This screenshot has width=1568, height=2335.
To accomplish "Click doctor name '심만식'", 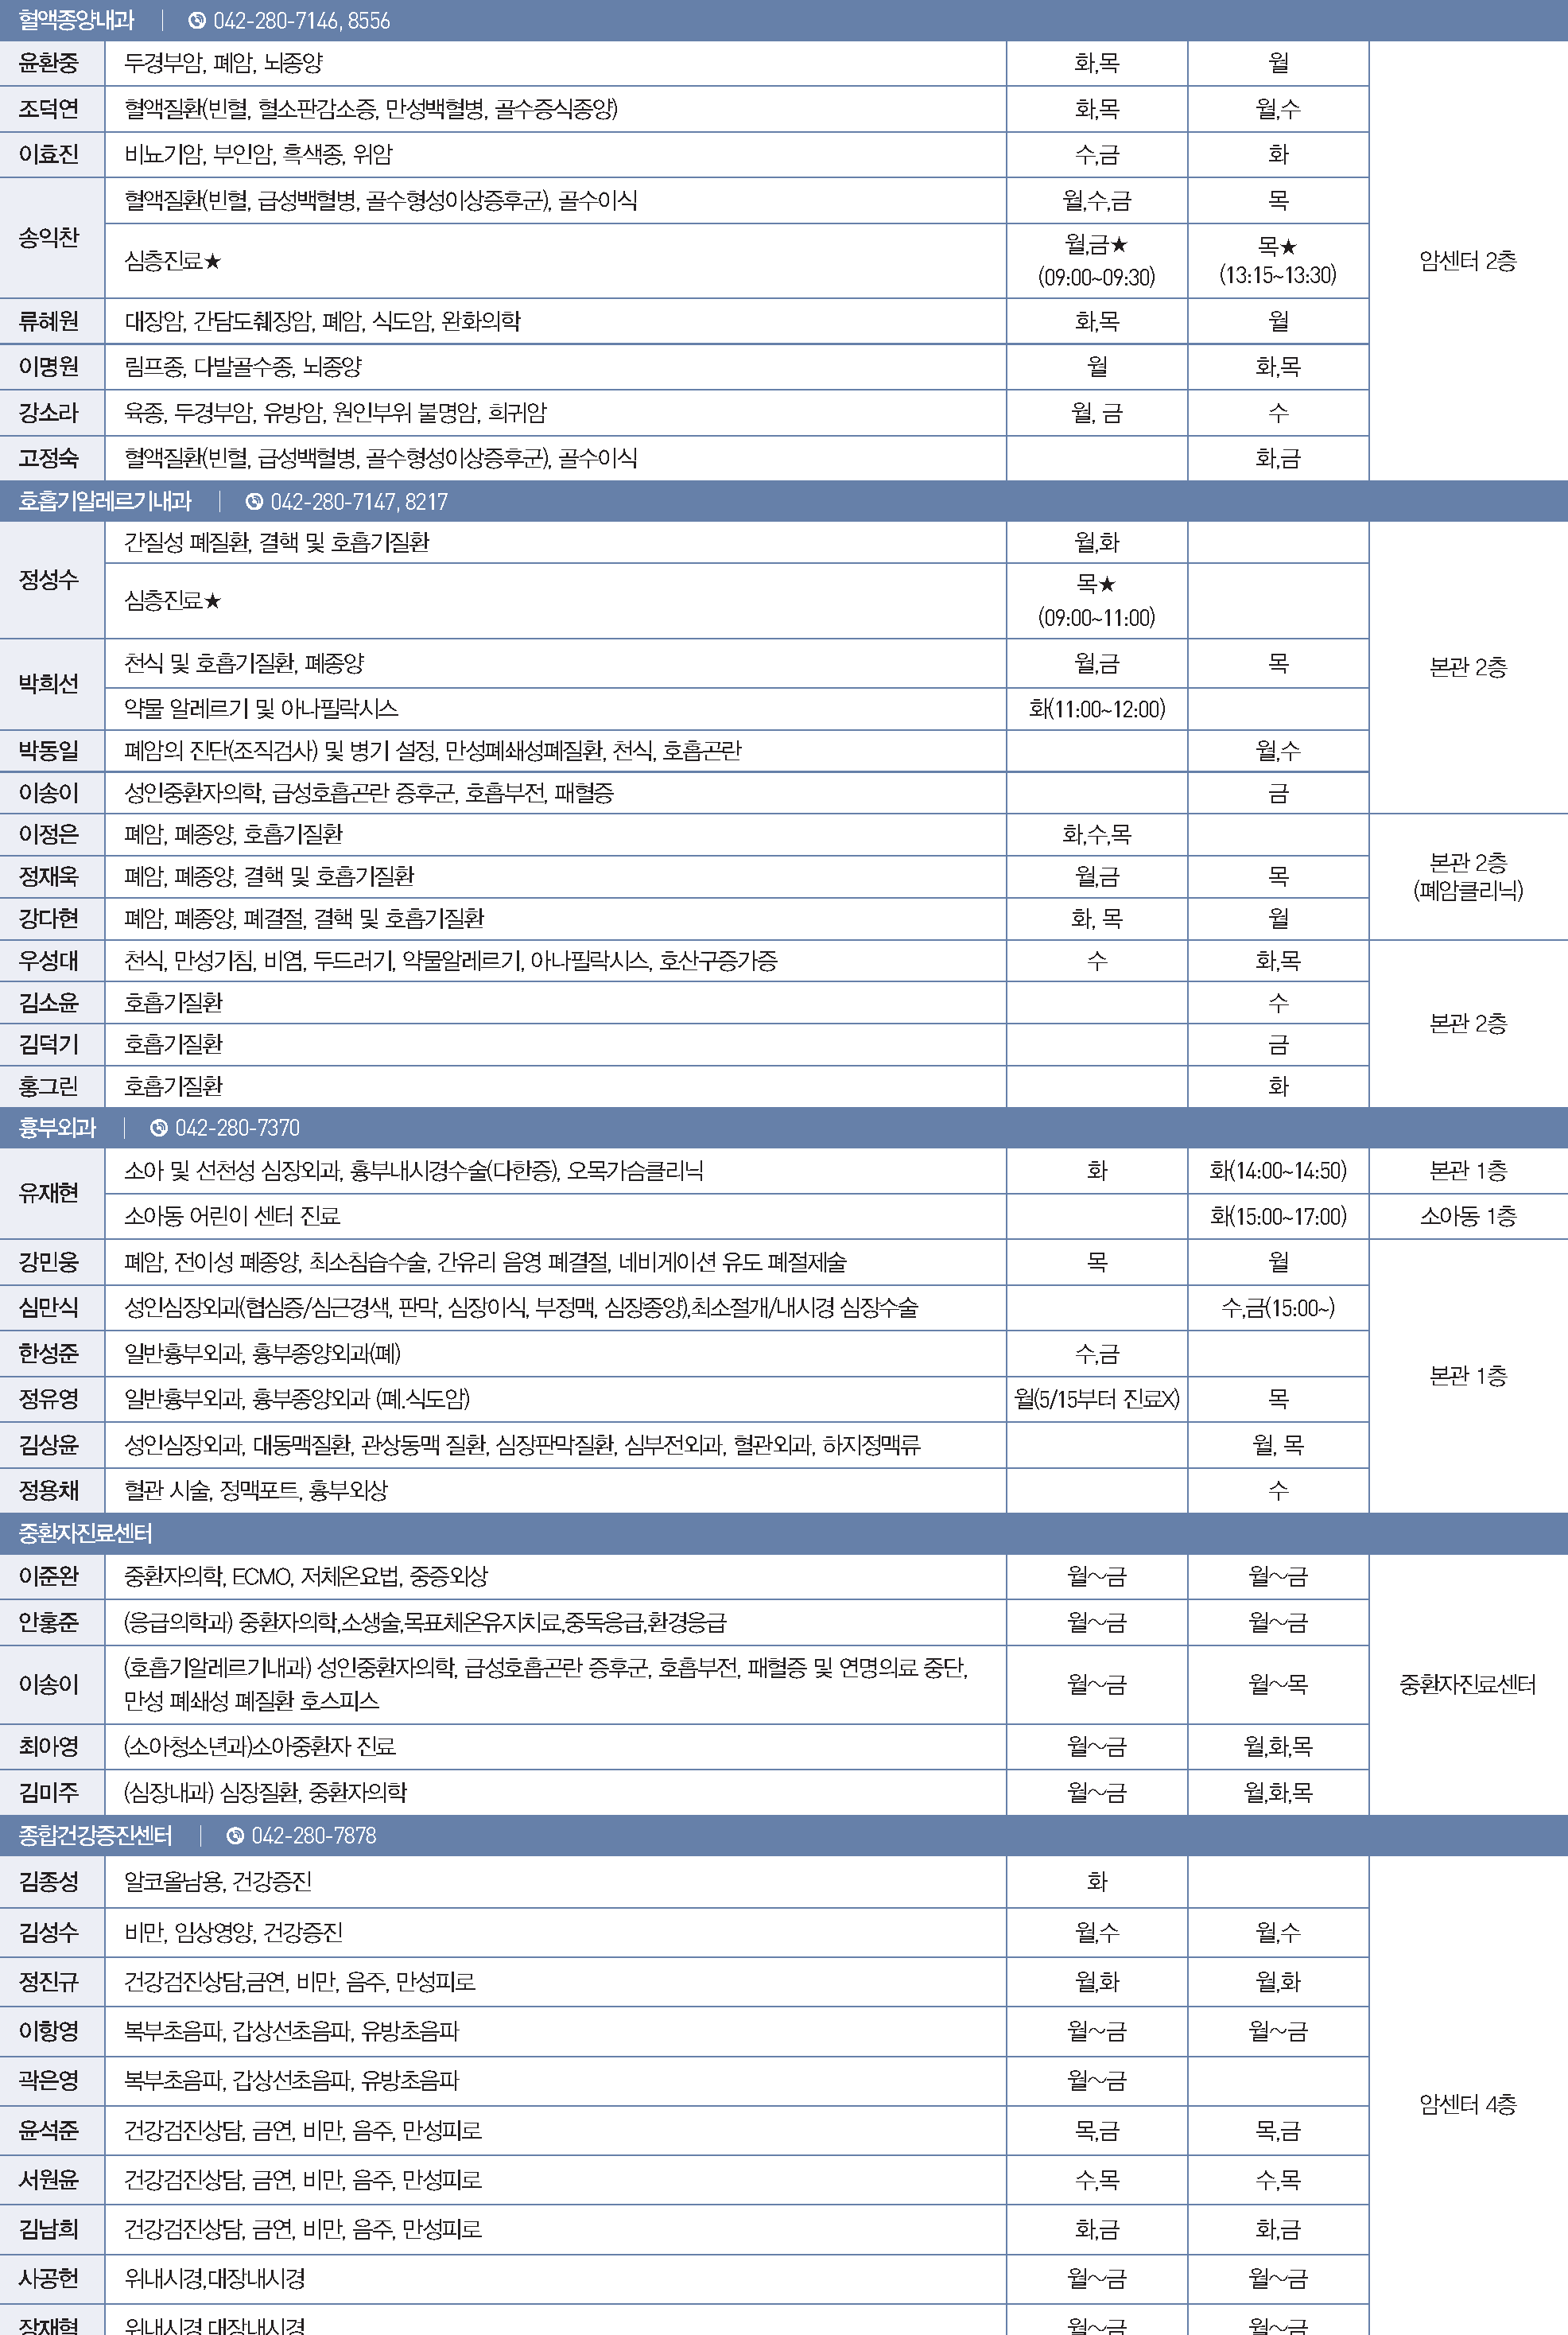I will (48, 1308).
